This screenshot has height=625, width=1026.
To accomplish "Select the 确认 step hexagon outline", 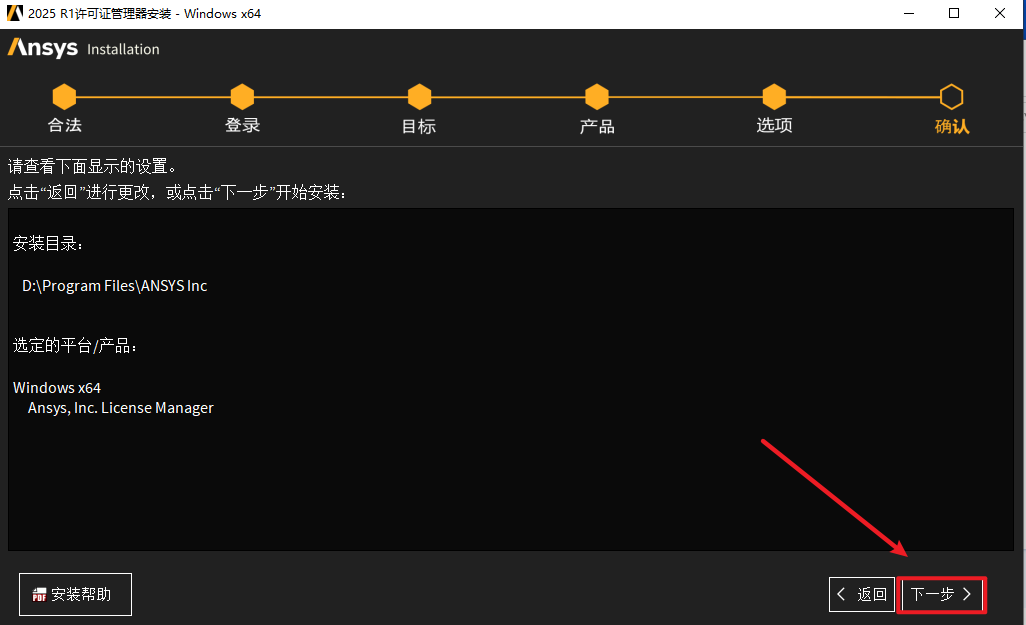I will [951, 97].
